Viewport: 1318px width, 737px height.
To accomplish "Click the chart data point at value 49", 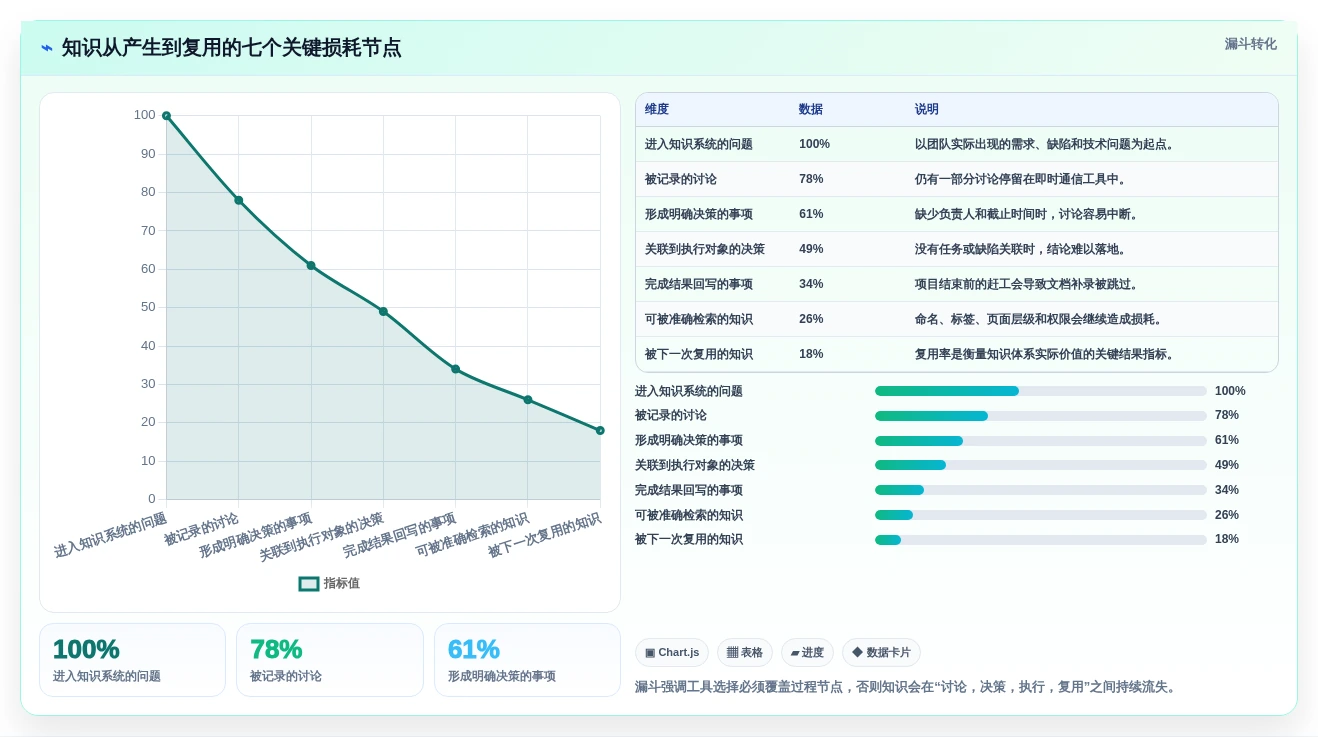I will coord(383,311).
